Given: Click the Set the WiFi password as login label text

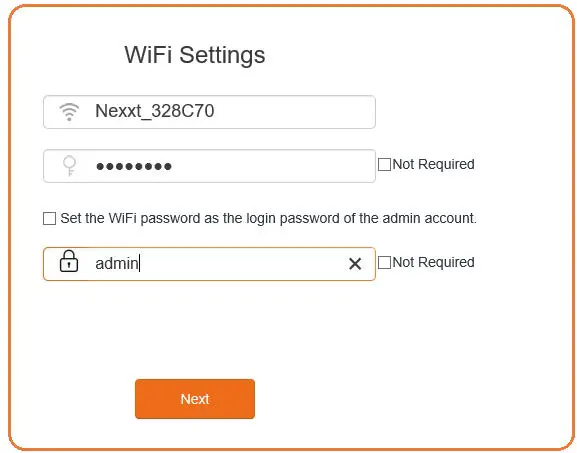Looking at the screenshot, I should point(268,218).
